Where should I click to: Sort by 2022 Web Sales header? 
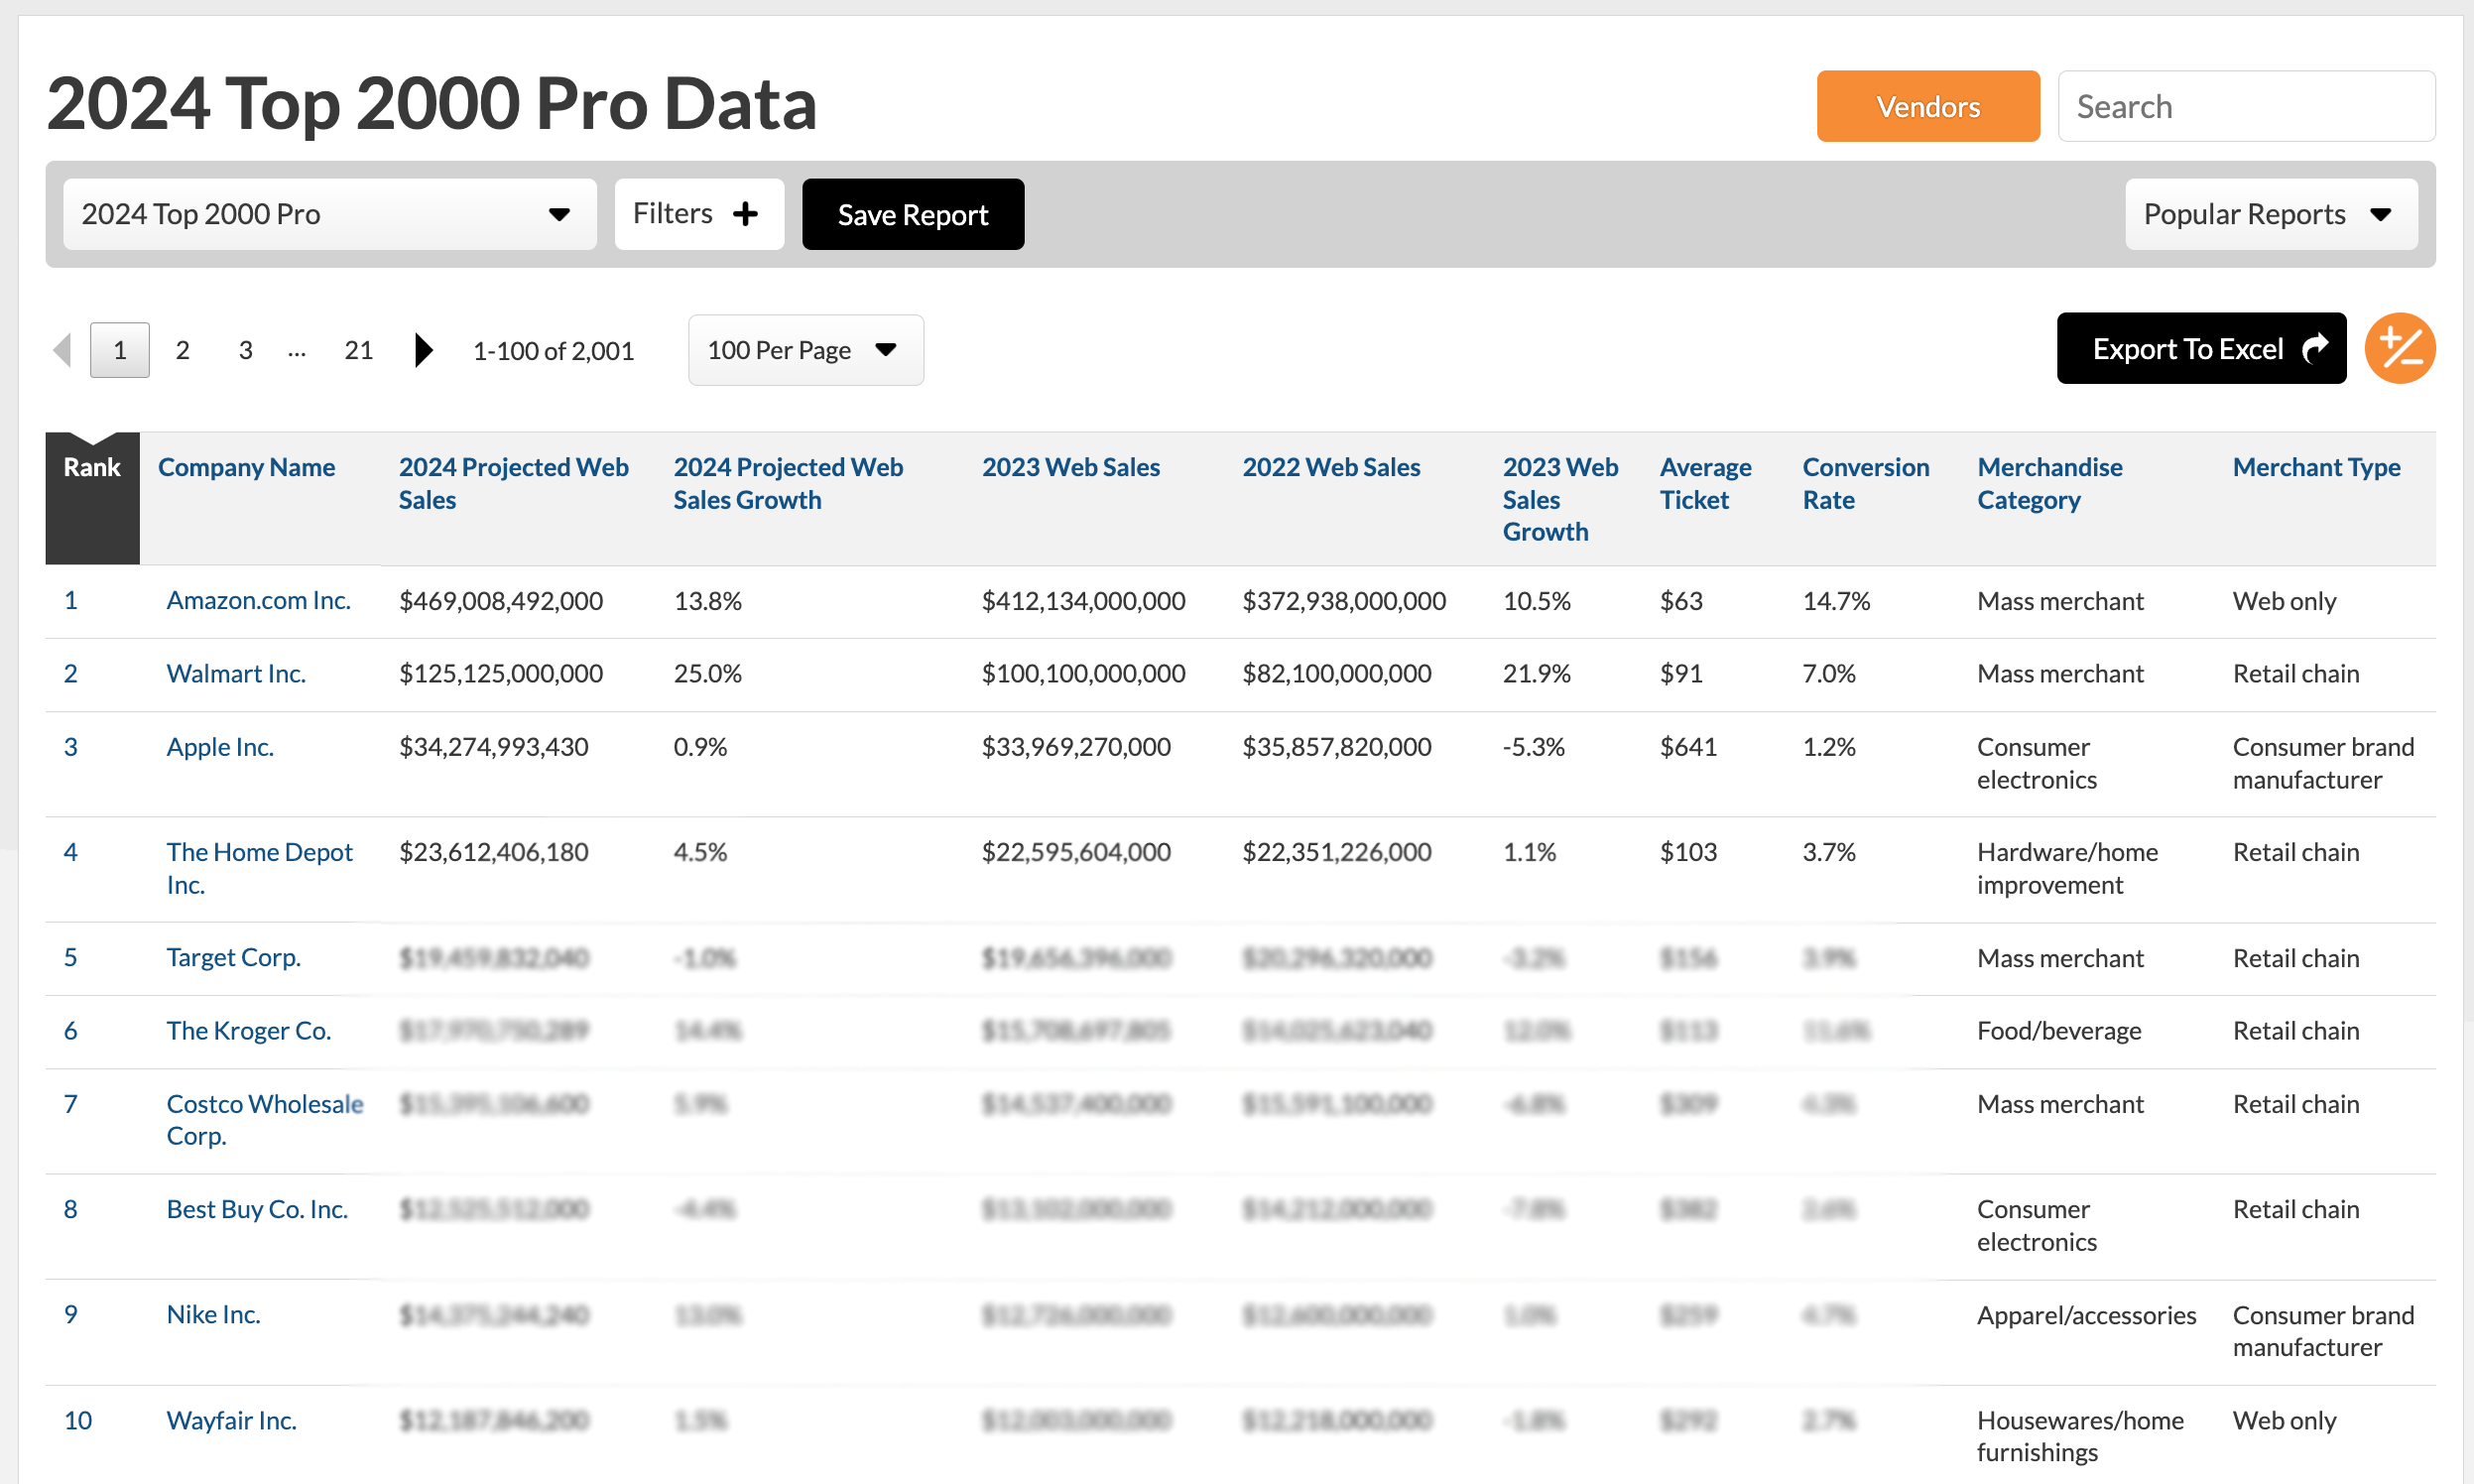(x=1330, y=467)
